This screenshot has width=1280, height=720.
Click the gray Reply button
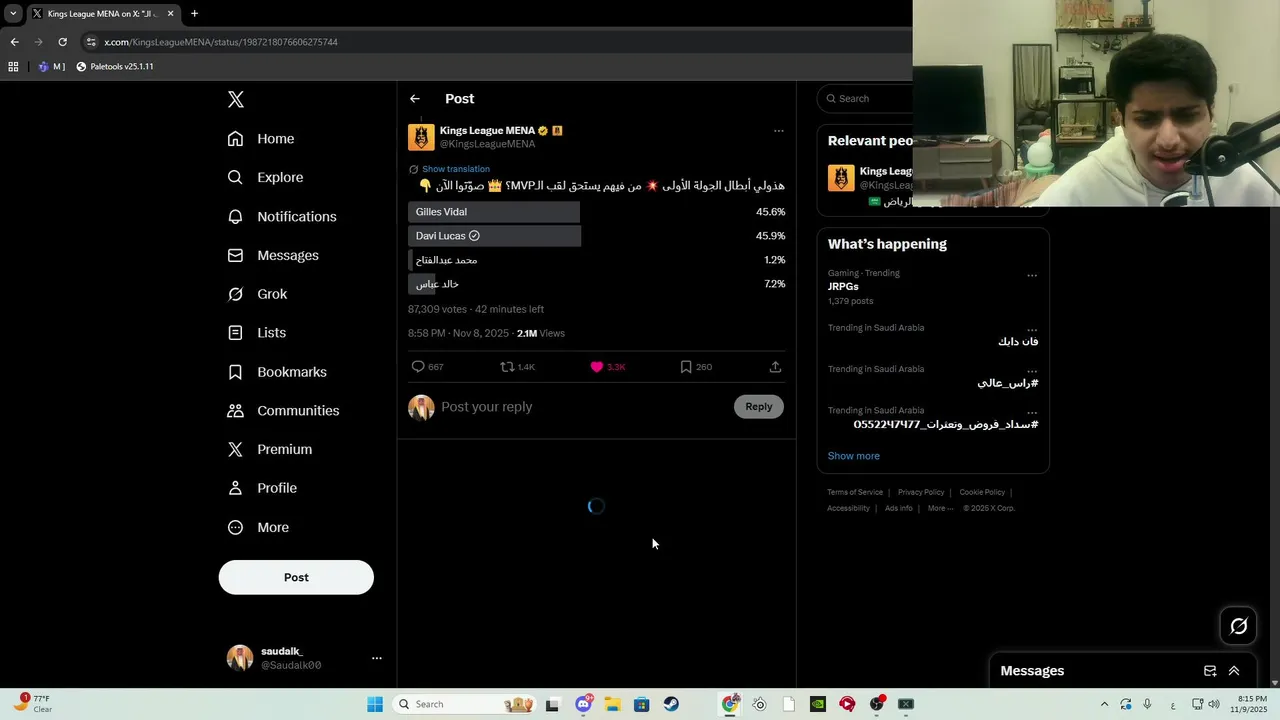click(759, 406)
